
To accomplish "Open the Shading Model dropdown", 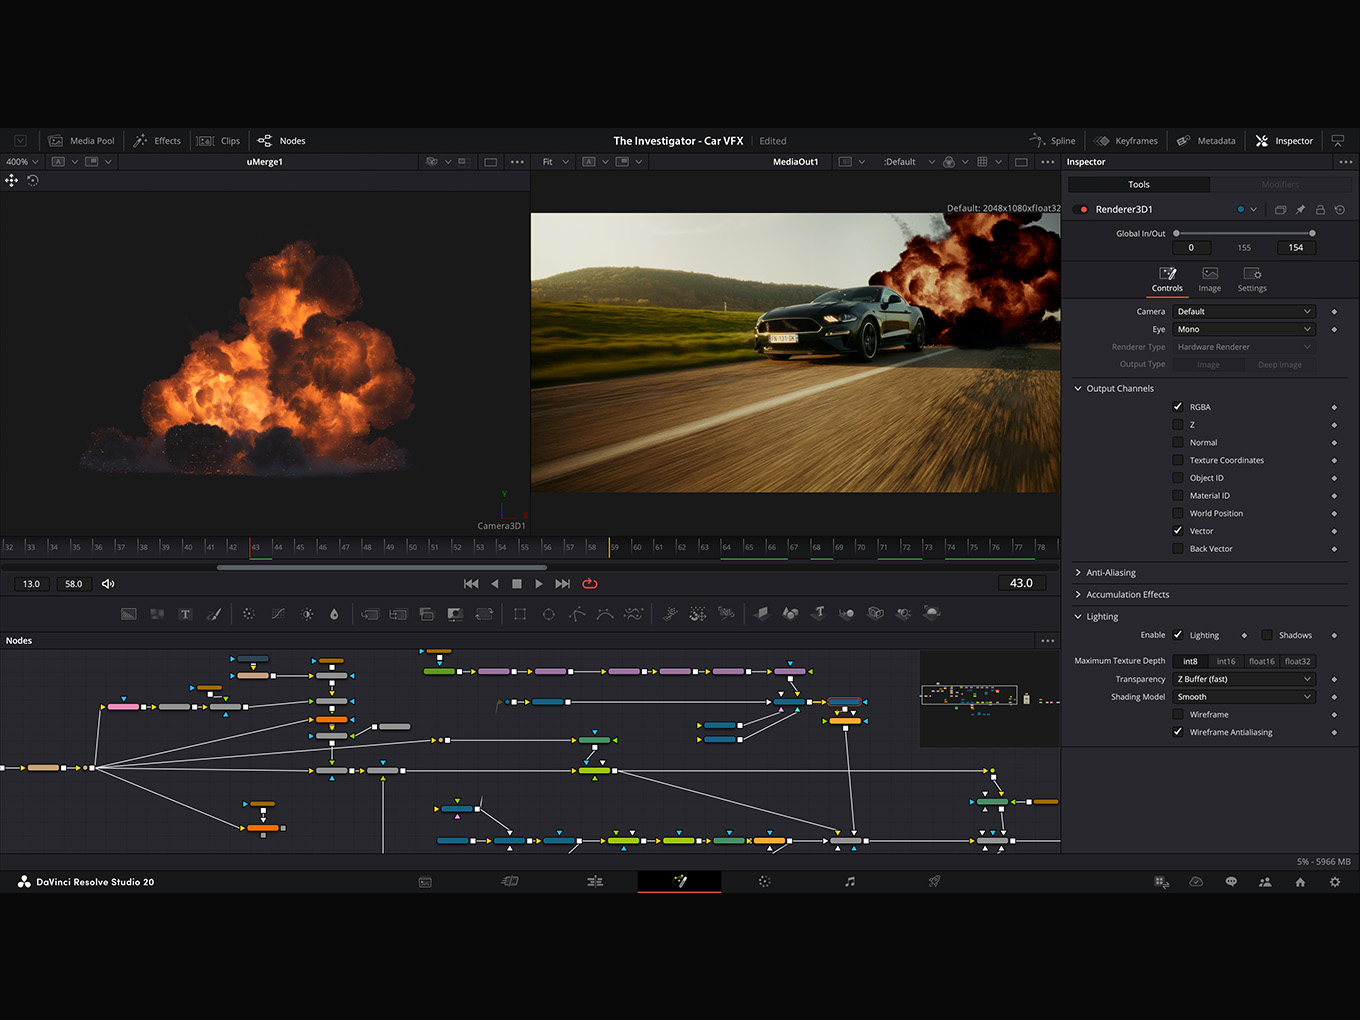I will [x=1243, y=697].
